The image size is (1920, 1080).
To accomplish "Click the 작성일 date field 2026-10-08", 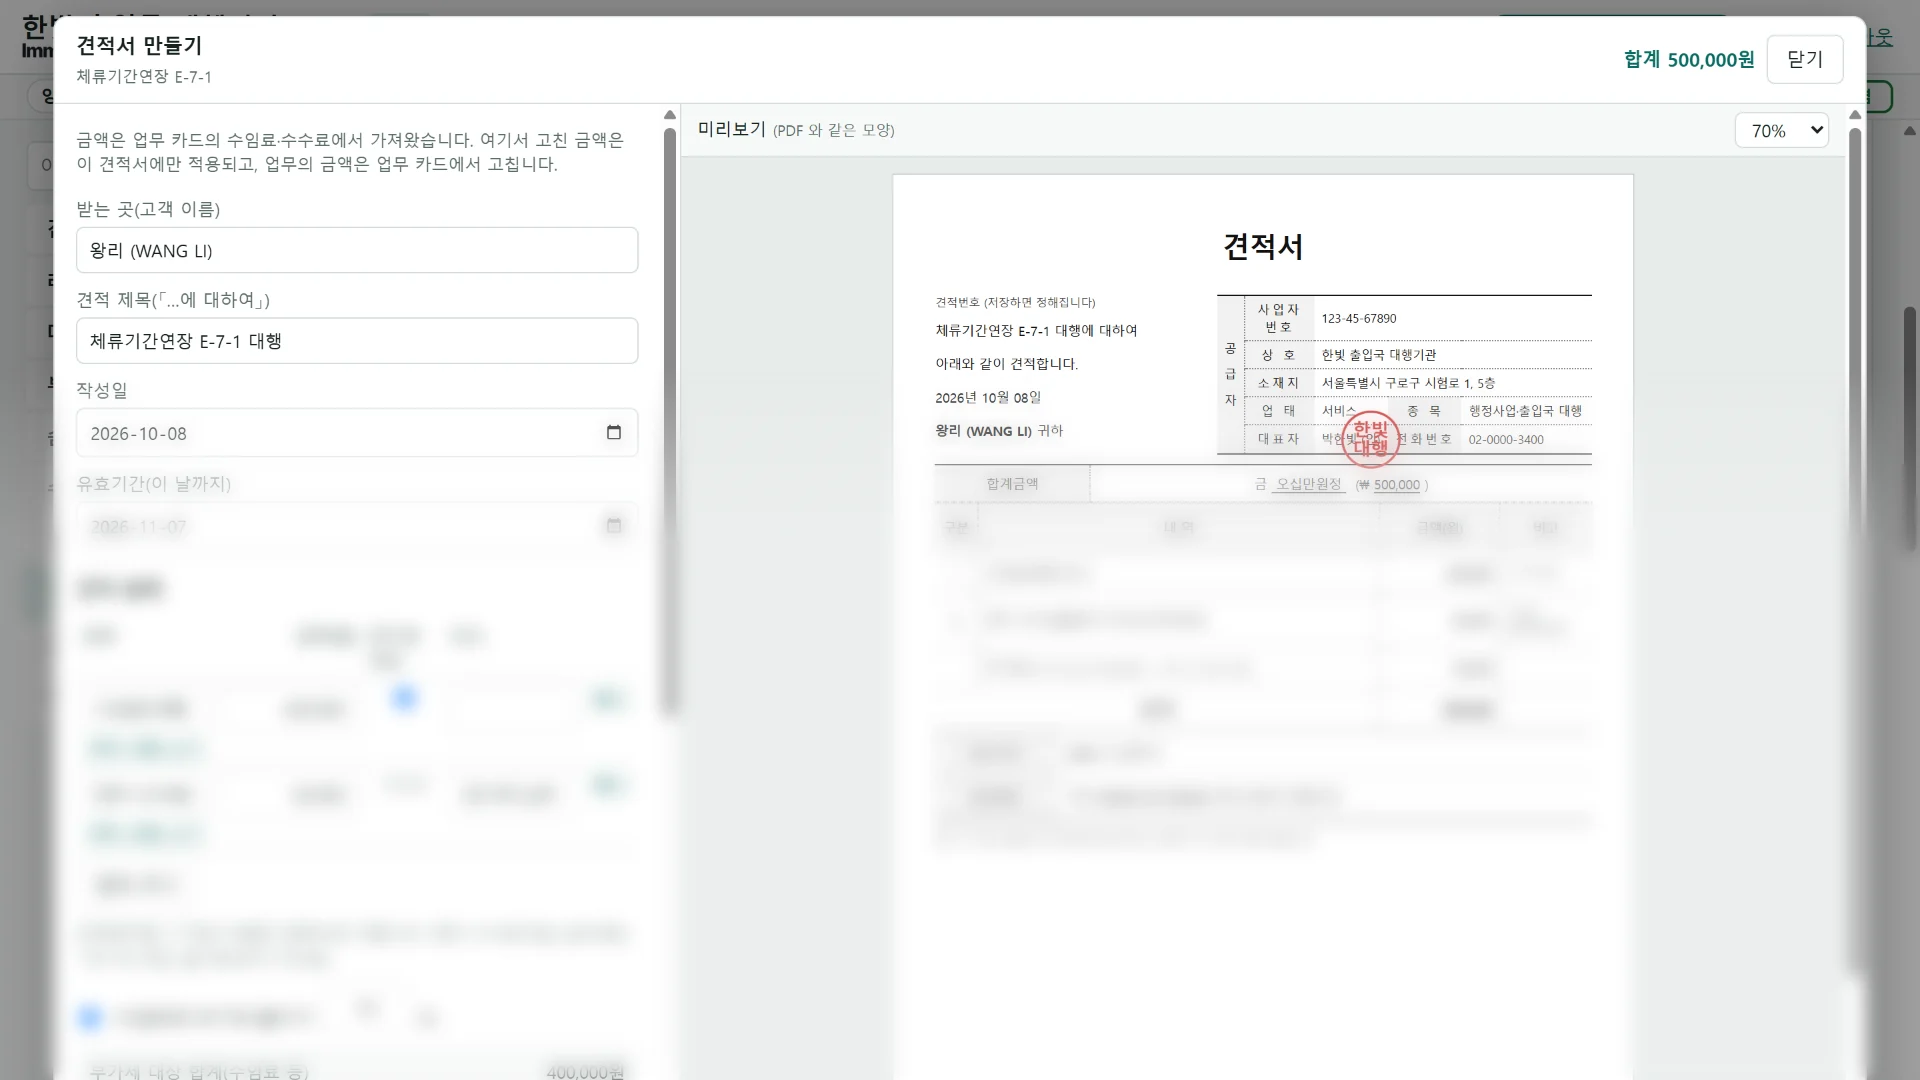I will point(357,433).
